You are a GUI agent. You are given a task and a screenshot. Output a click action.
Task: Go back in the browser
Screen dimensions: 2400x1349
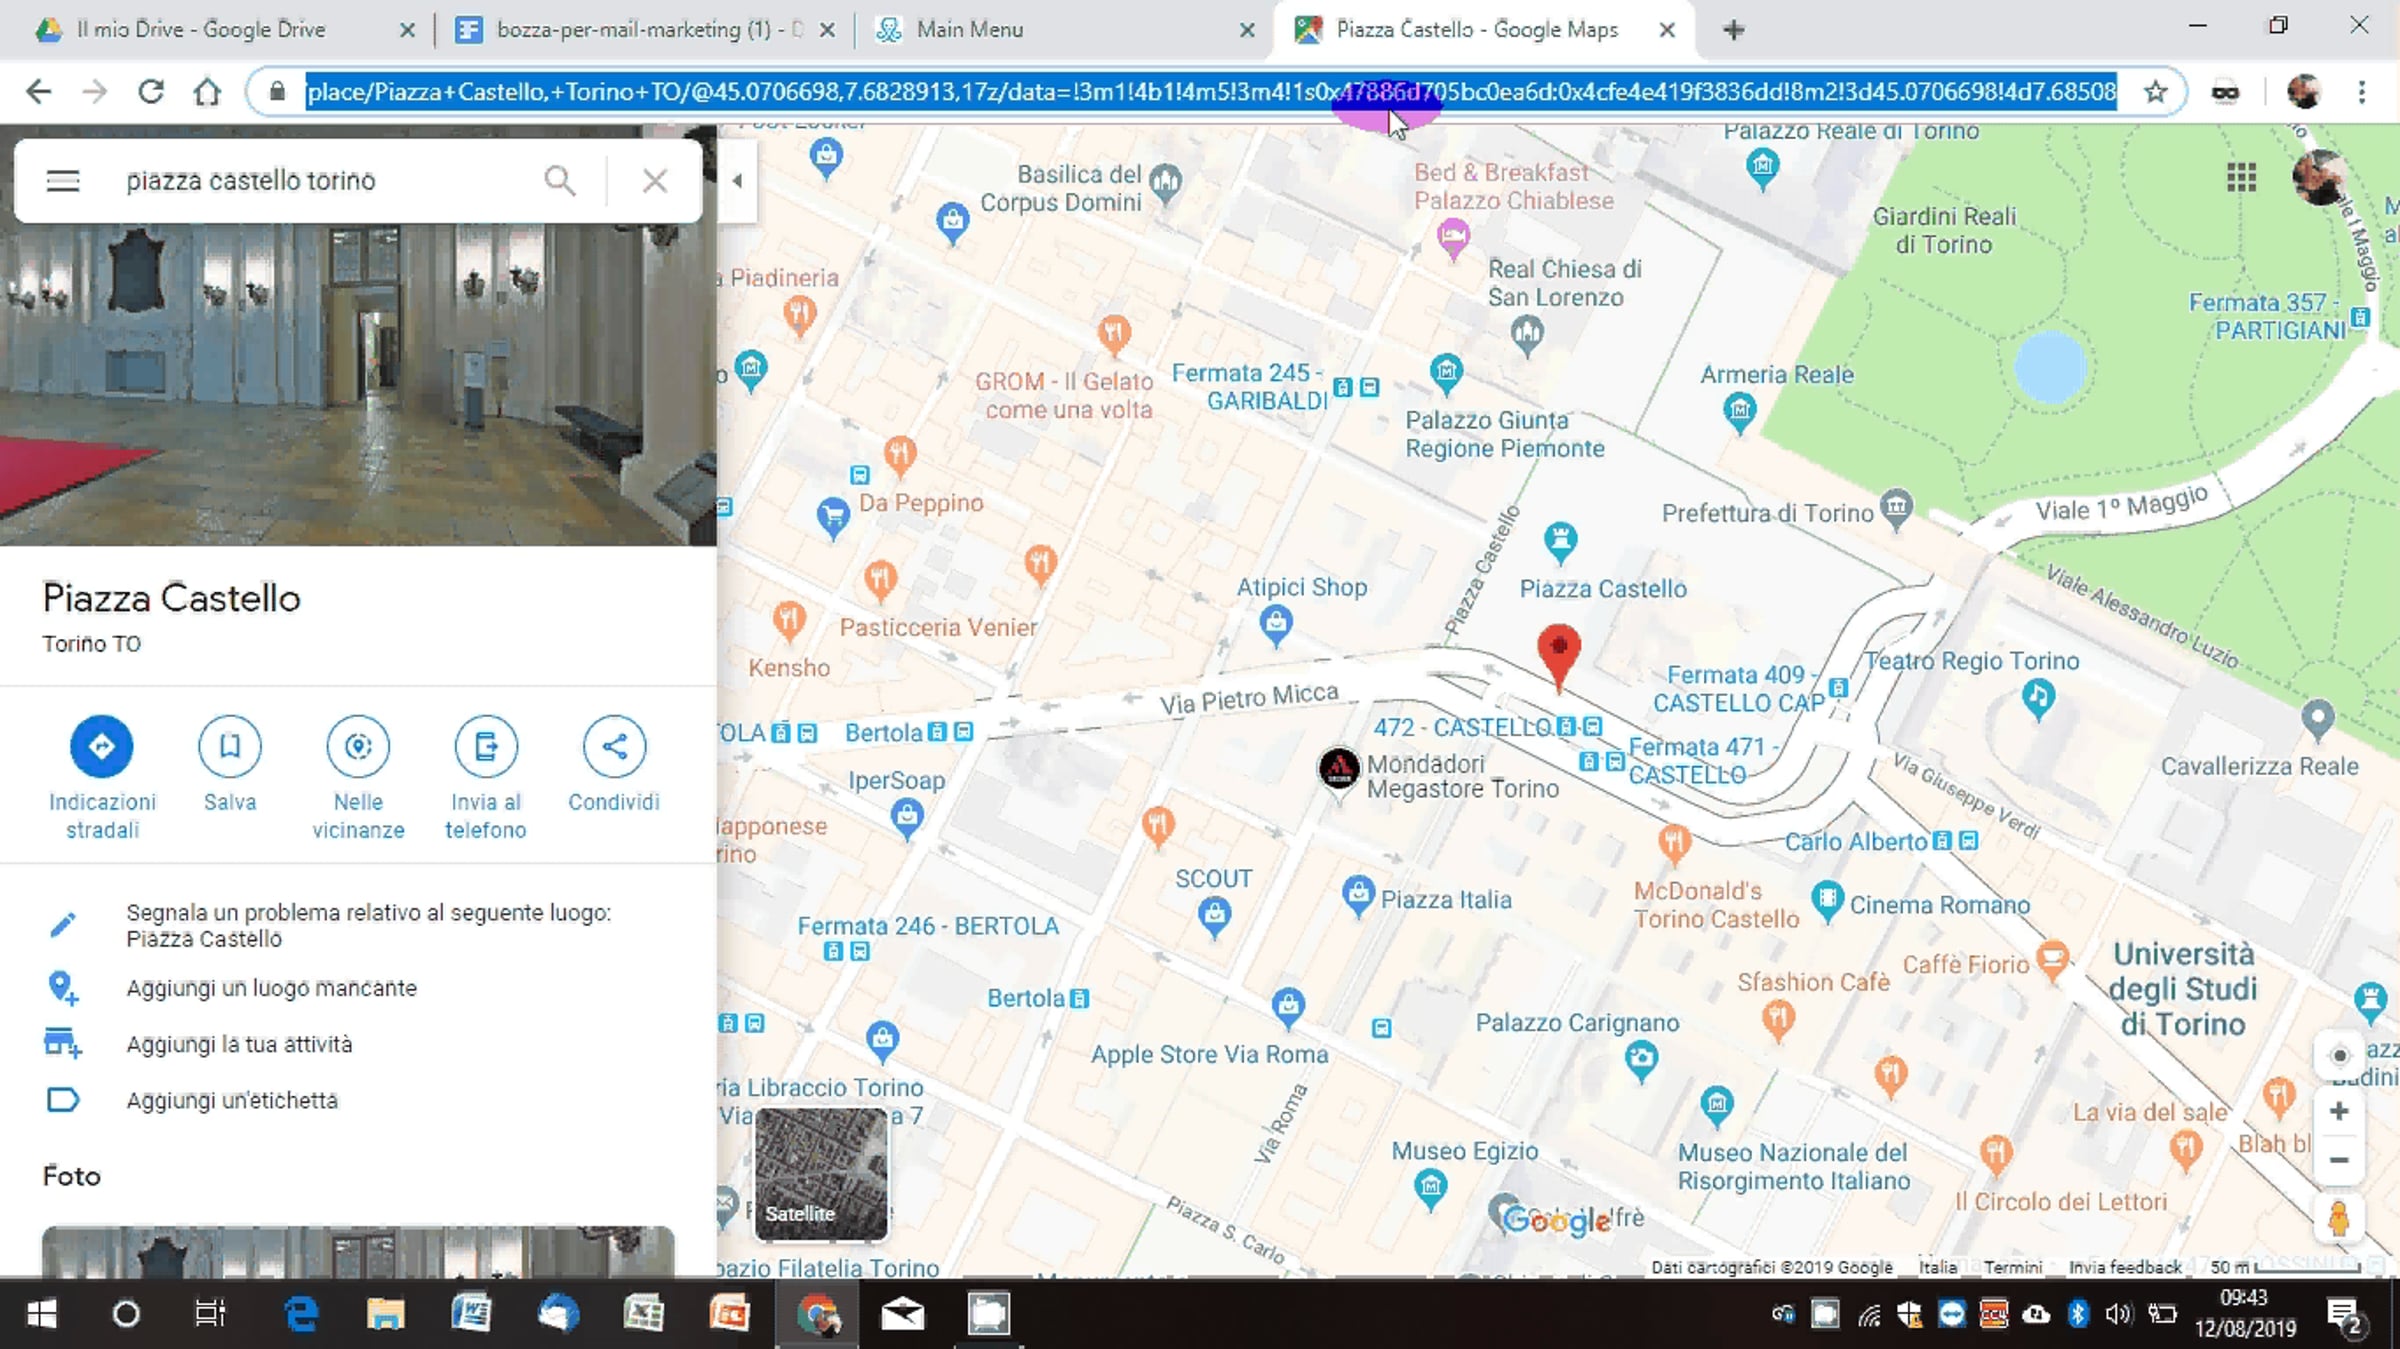click(x=38, y=92)
